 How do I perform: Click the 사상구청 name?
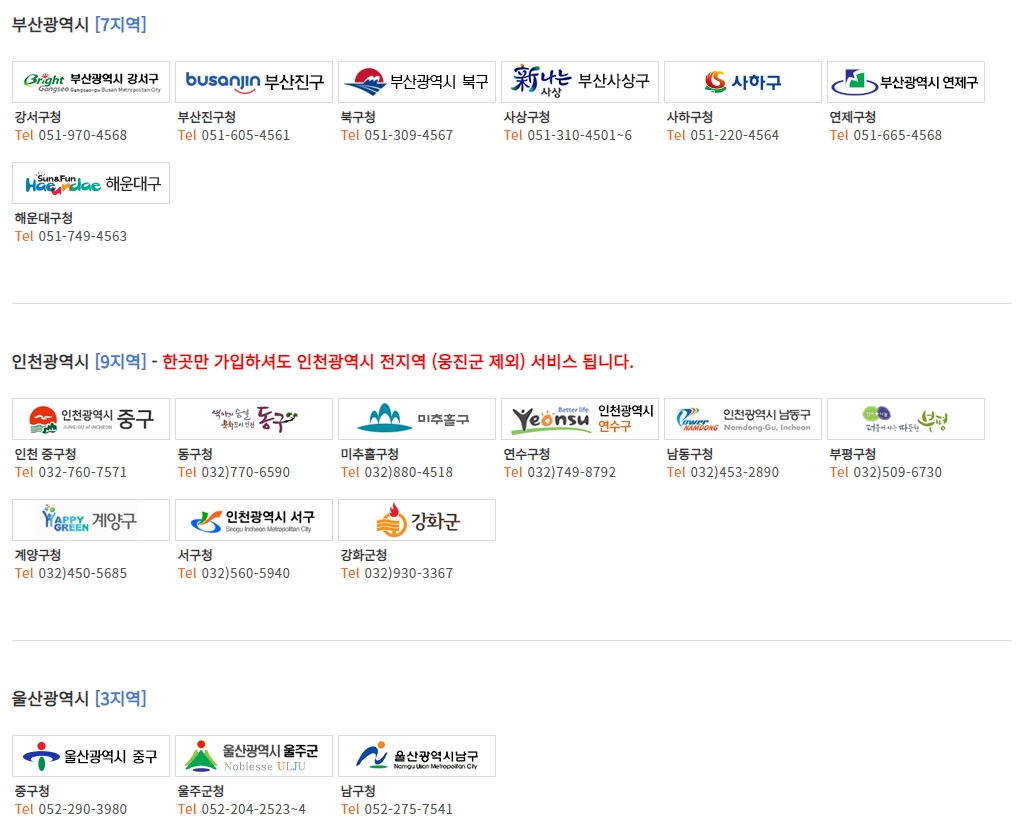click(x=526, y=117)
